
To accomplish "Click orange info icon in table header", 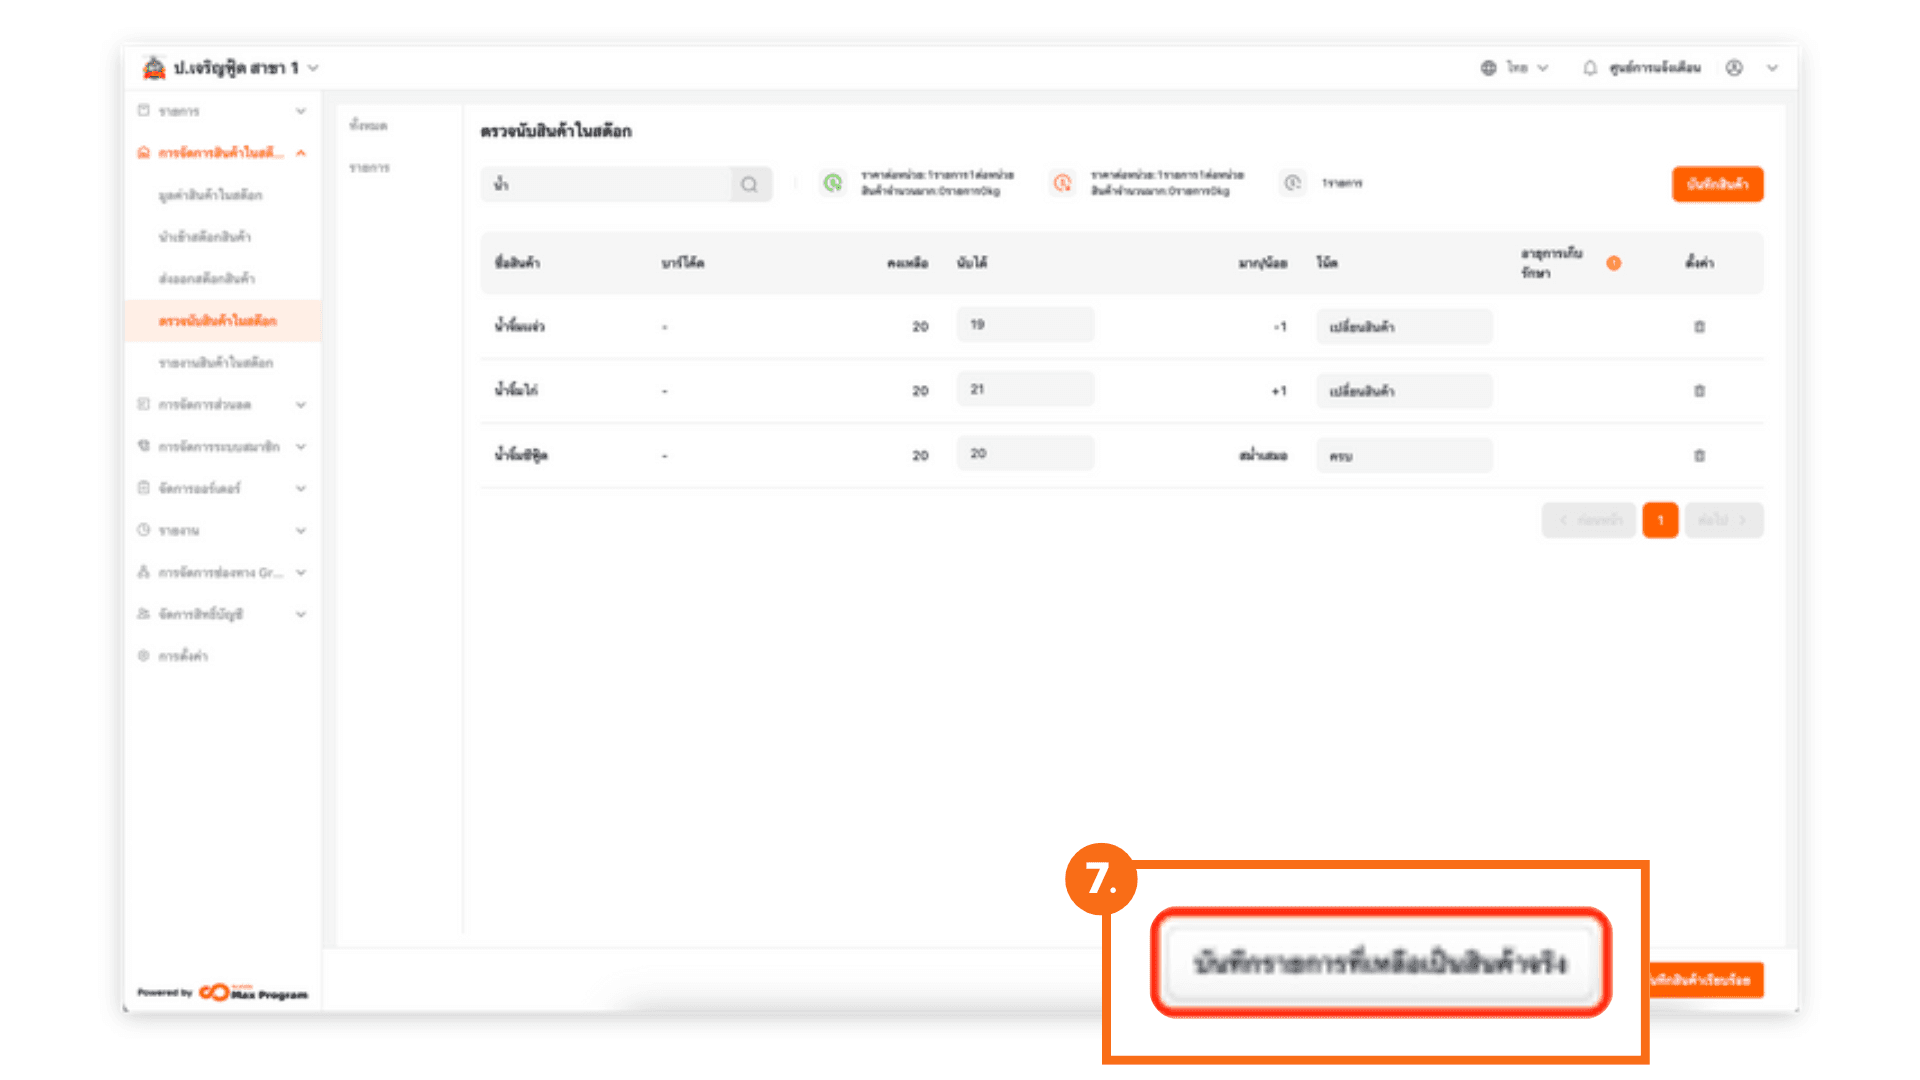I will [1613, 263].
